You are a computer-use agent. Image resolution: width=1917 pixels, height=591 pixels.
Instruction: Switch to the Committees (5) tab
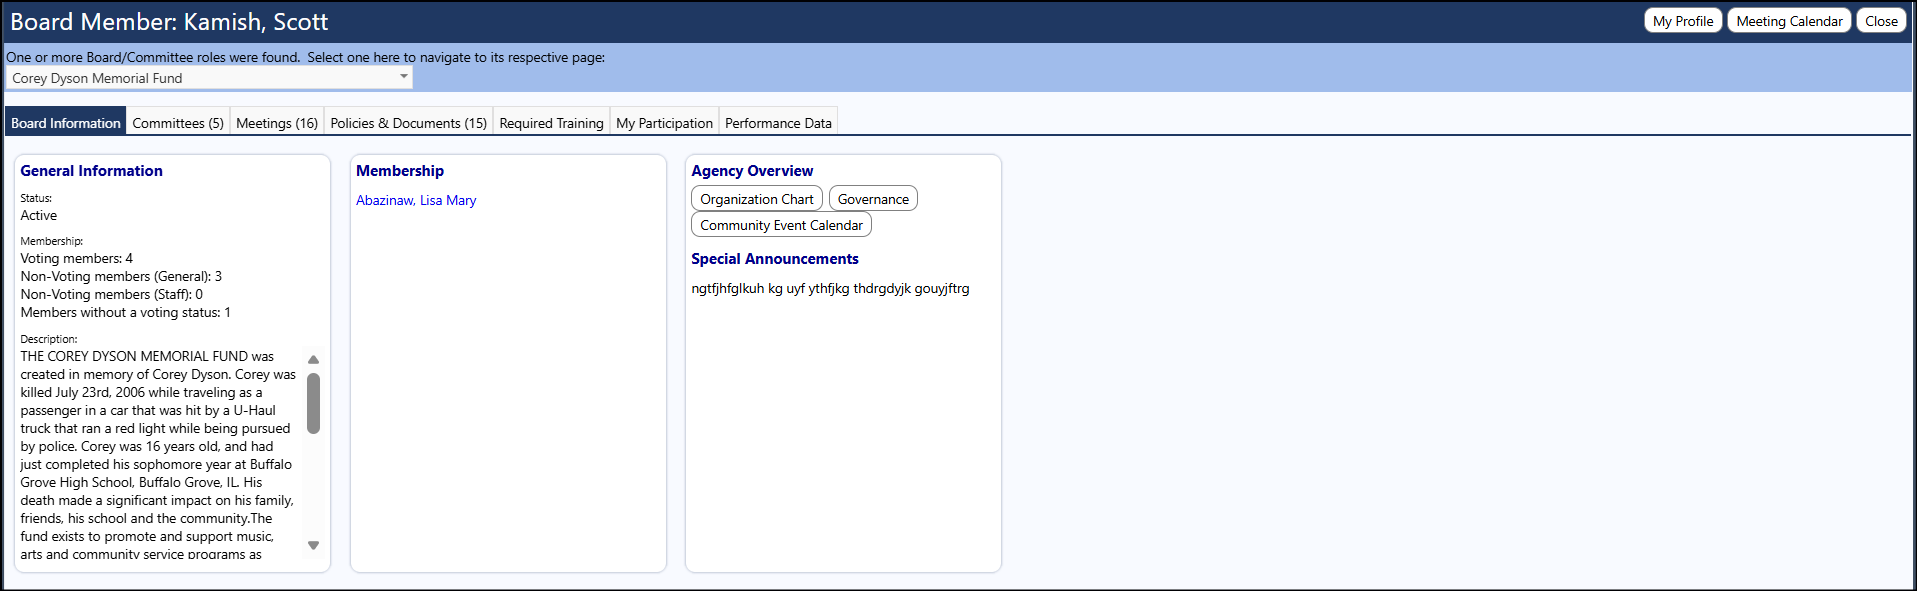pyautogui.click(x=178, y=123)
